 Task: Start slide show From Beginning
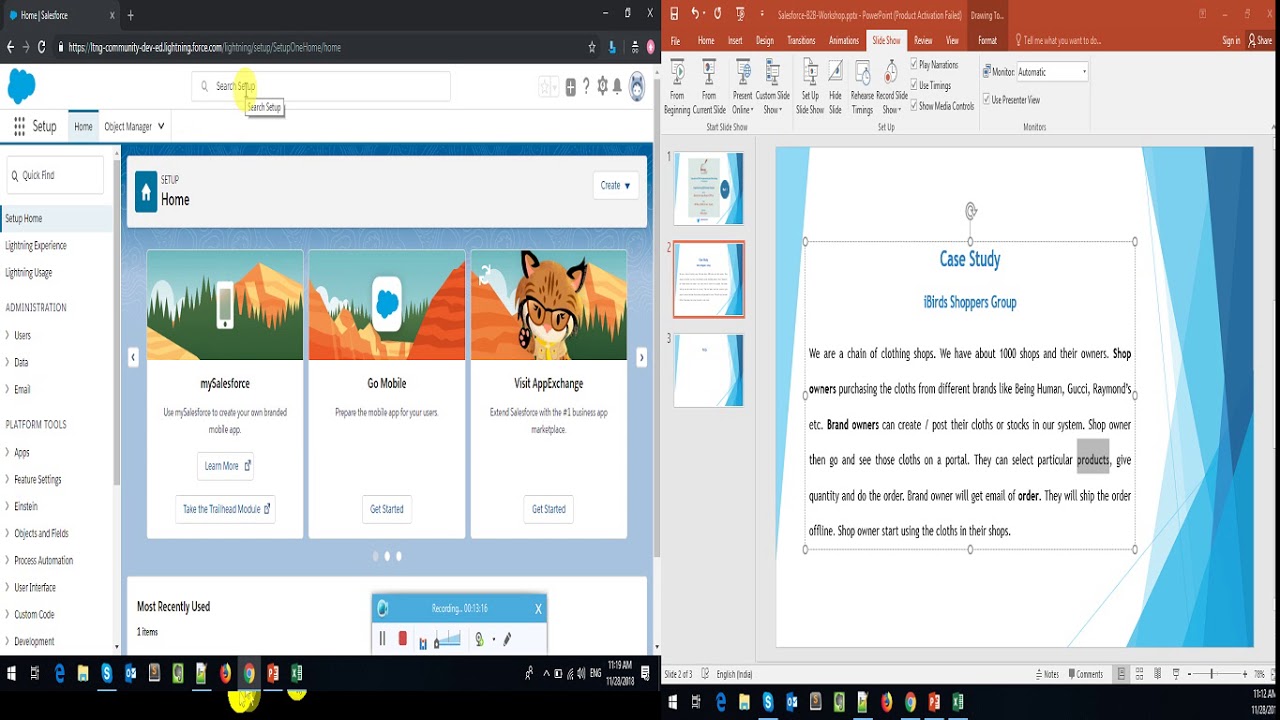click(677, 87)
